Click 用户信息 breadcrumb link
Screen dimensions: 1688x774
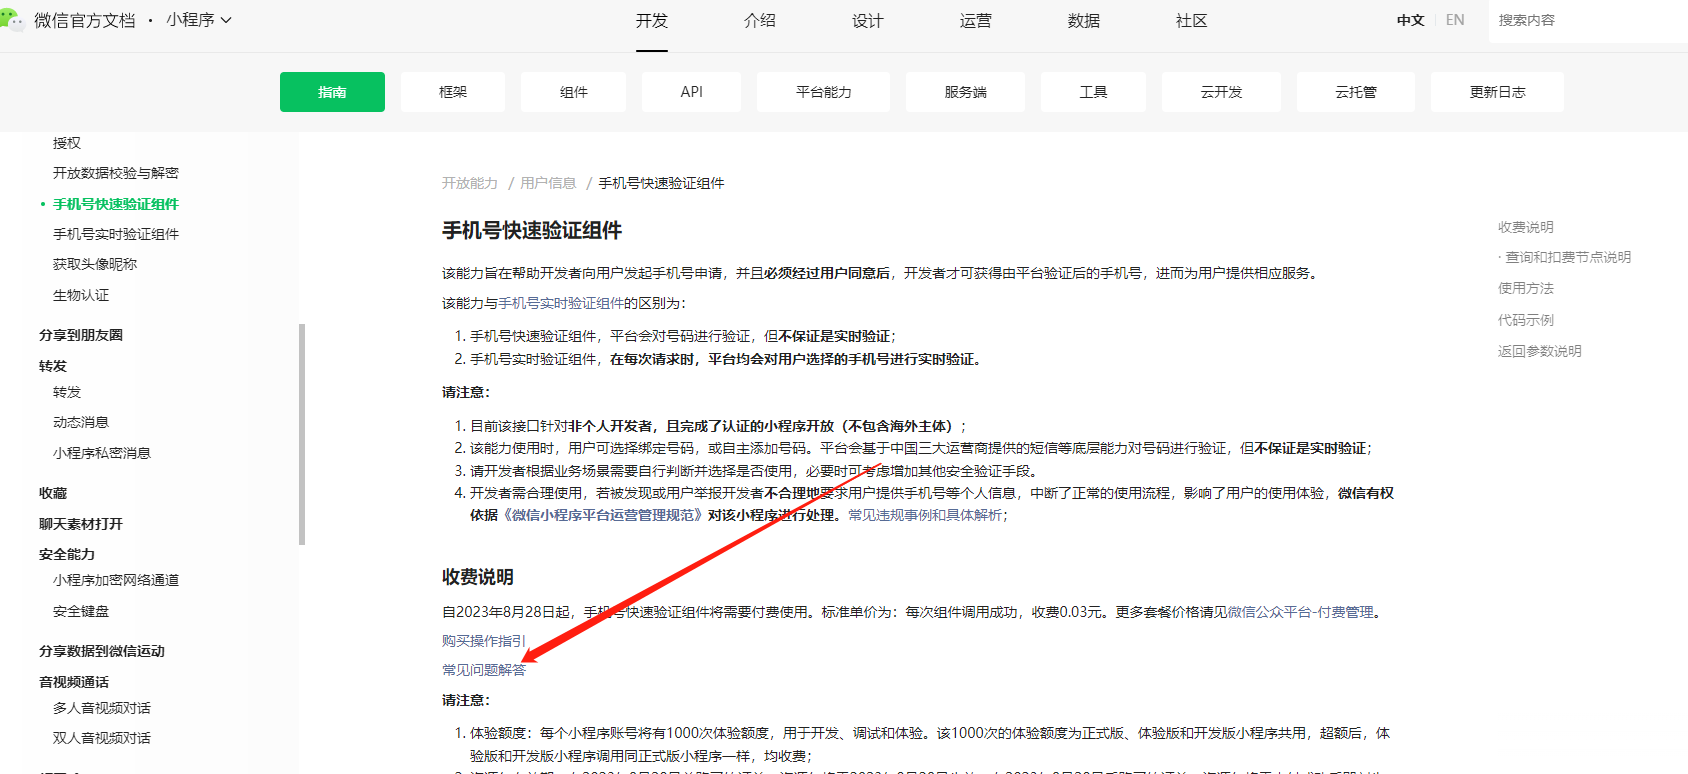coord(548,183)
